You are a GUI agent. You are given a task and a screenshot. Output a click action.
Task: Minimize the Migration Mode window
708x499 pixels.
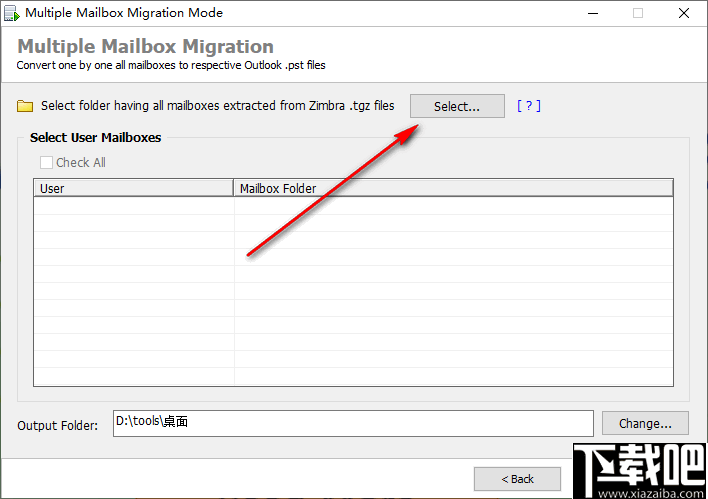coord(593,13)
